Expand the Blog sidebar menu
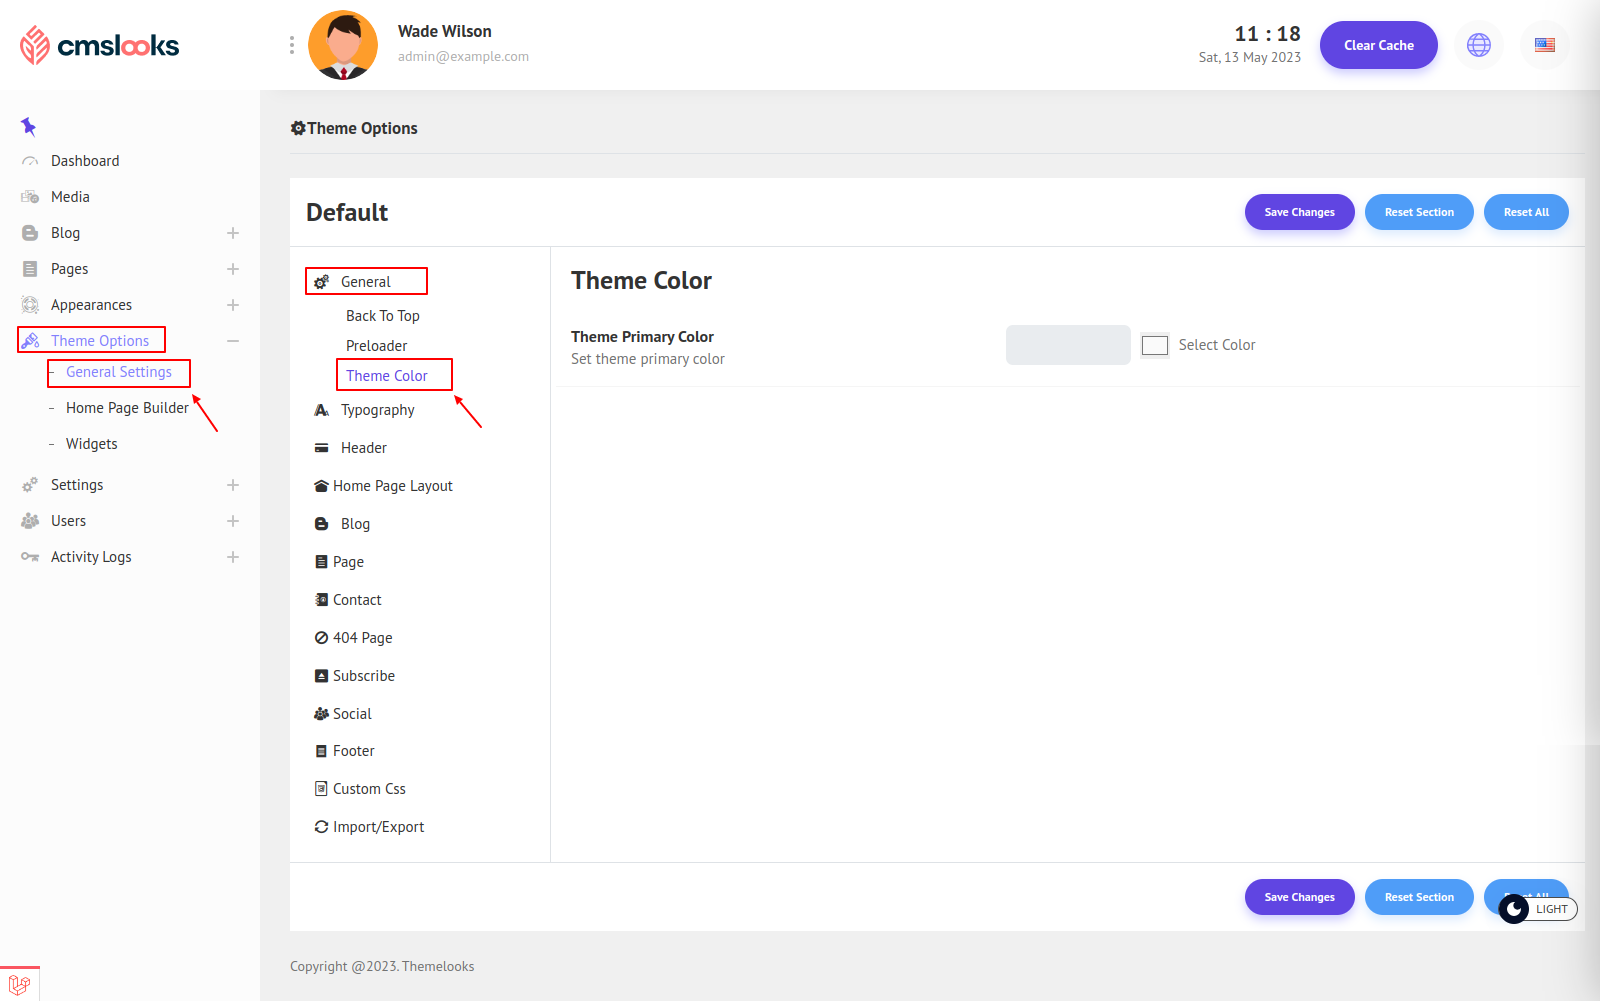This screenshot has width=1600, height=1001. [x=233, y=233]
